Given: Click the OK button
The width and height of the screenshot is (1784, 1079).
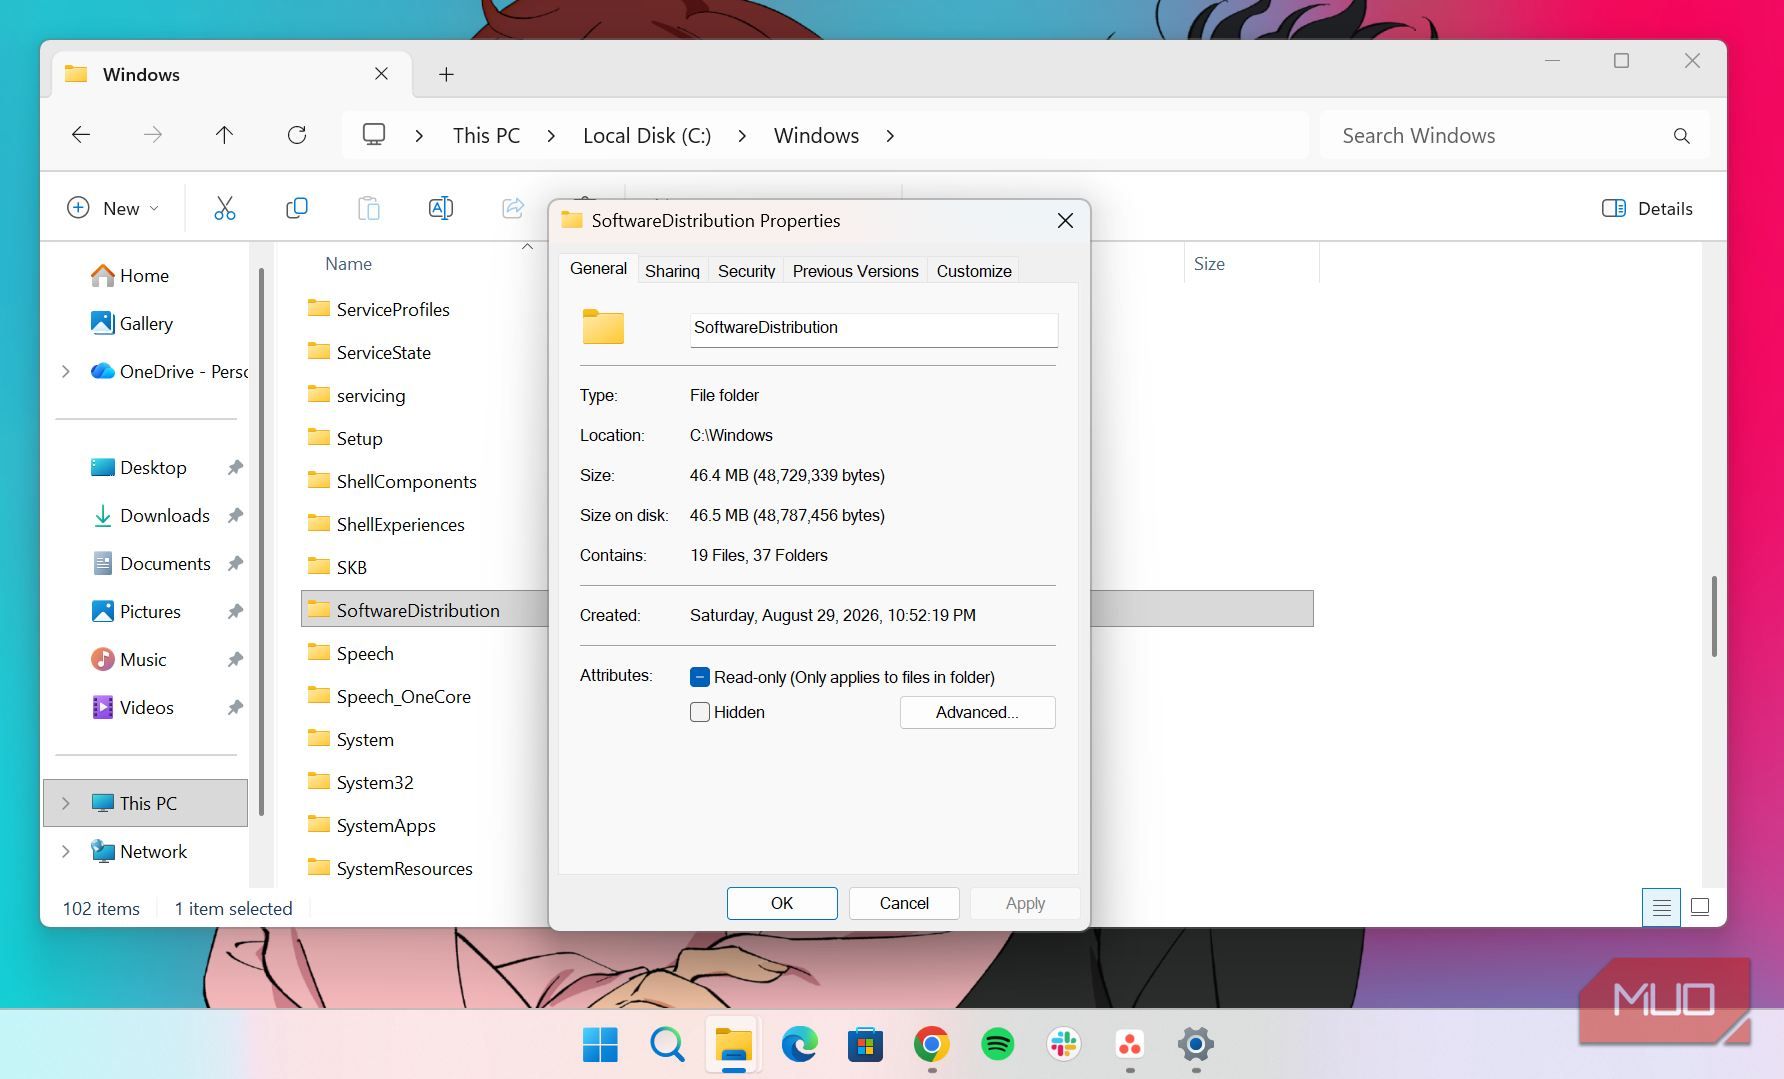Looking at the screenshot, I should pyautogui.click(x=782, y=903).
